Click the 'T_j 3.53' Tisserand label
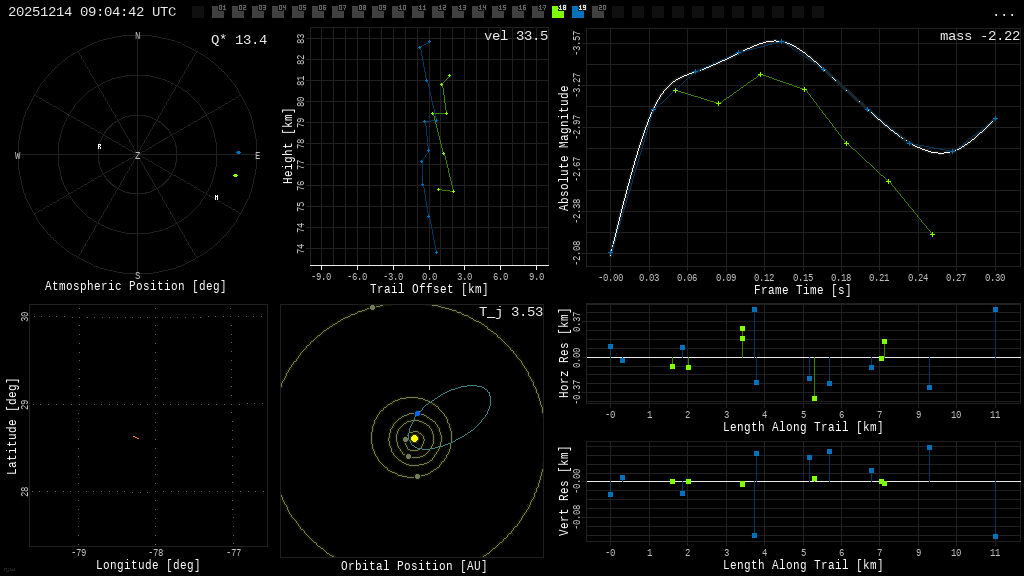 (510, 312)
